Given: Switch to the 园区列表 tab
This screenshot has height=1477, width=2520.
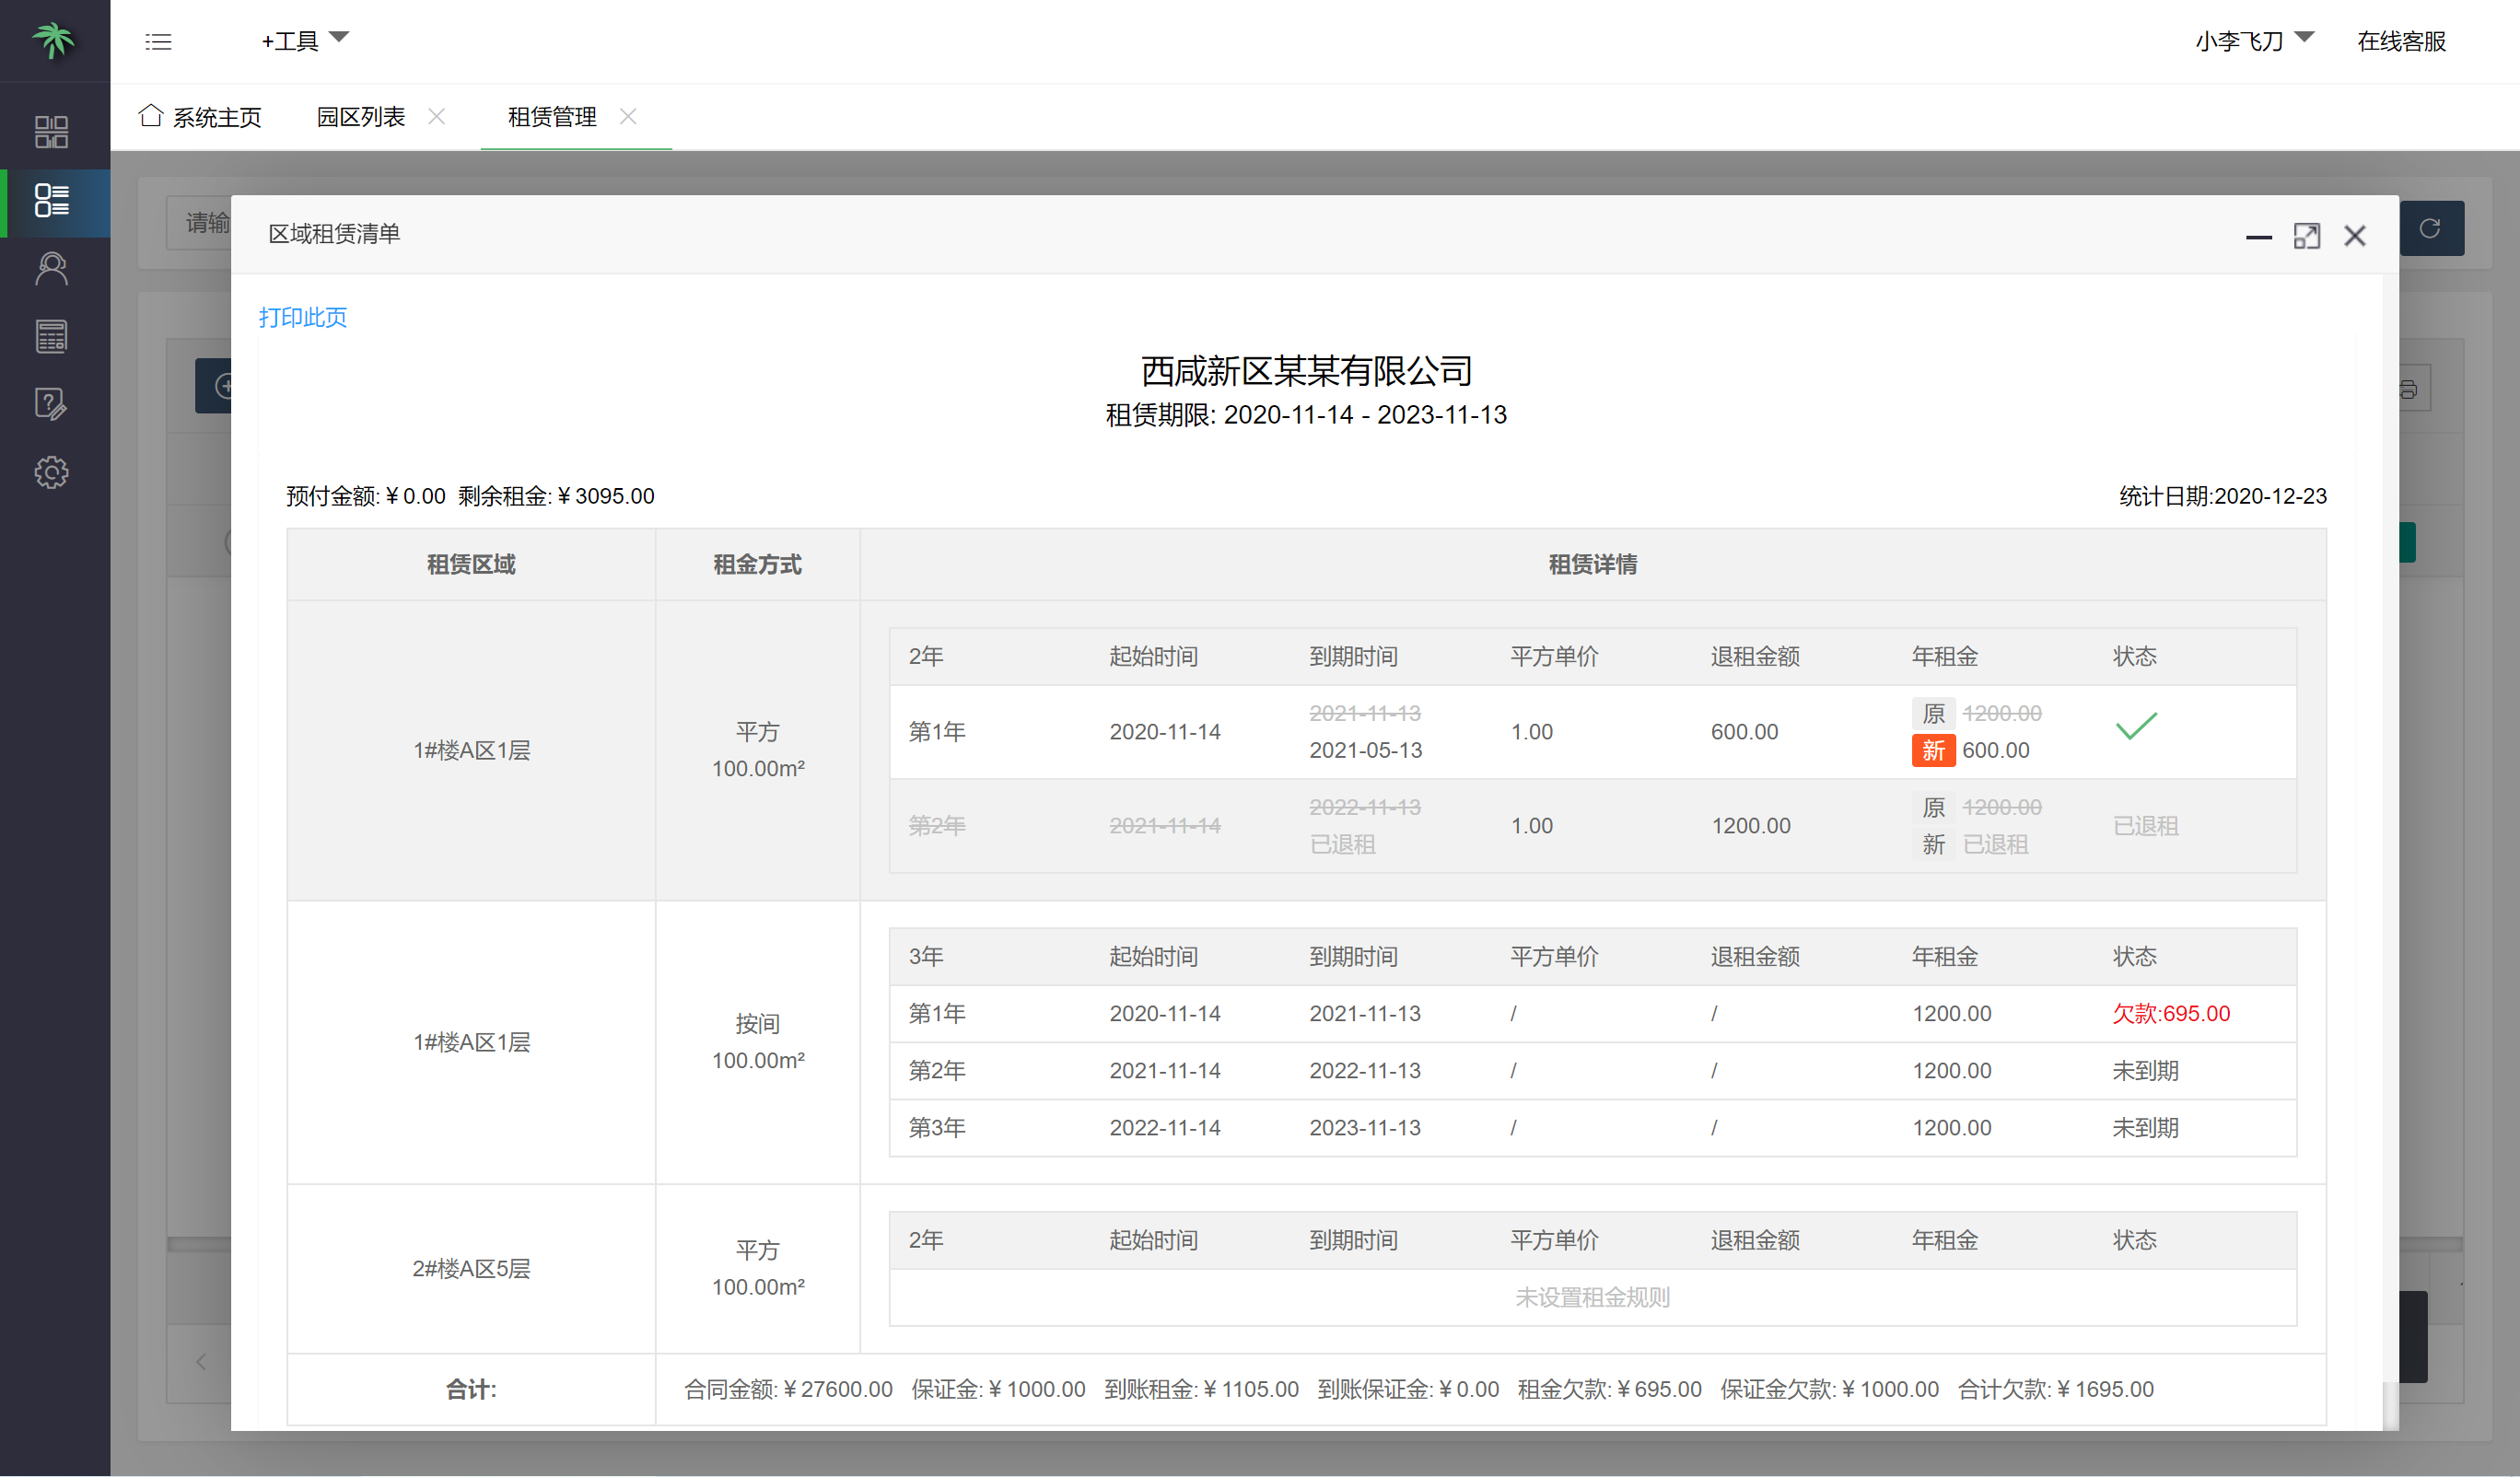Looking at the screenshot, I should pos(361,117).
